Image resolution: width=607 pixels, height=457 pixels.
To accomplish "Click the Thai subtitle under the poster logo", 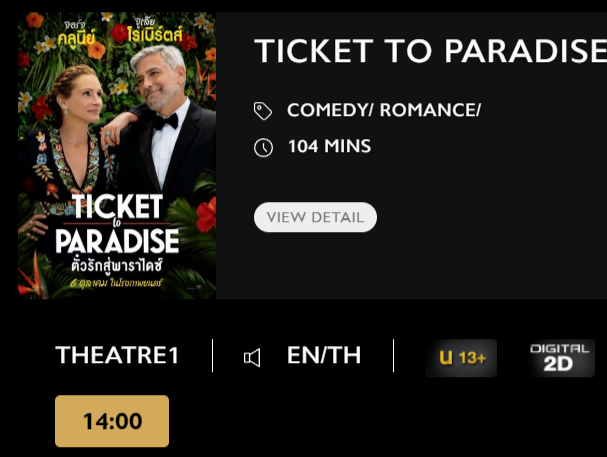I will pos(117,265).
